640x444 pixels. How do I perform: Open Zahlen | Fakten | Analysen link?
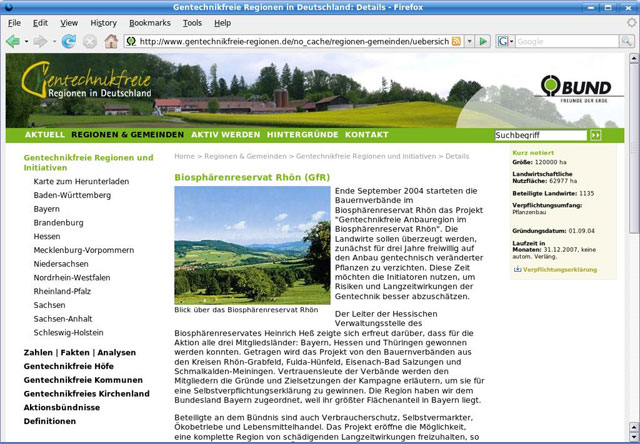[x=80, y=353]
